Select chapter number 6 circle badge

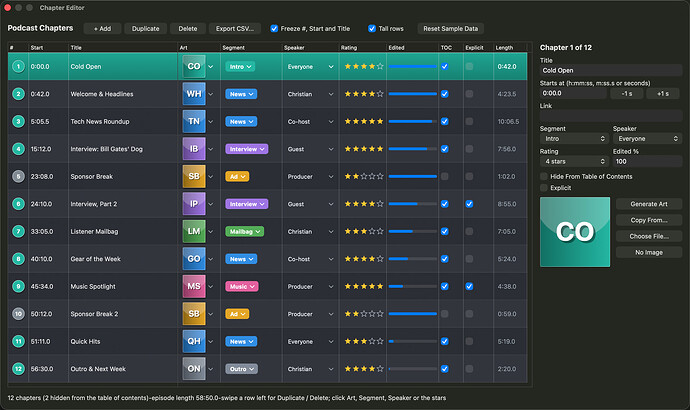pyautogui.click(x=18, y=204)
